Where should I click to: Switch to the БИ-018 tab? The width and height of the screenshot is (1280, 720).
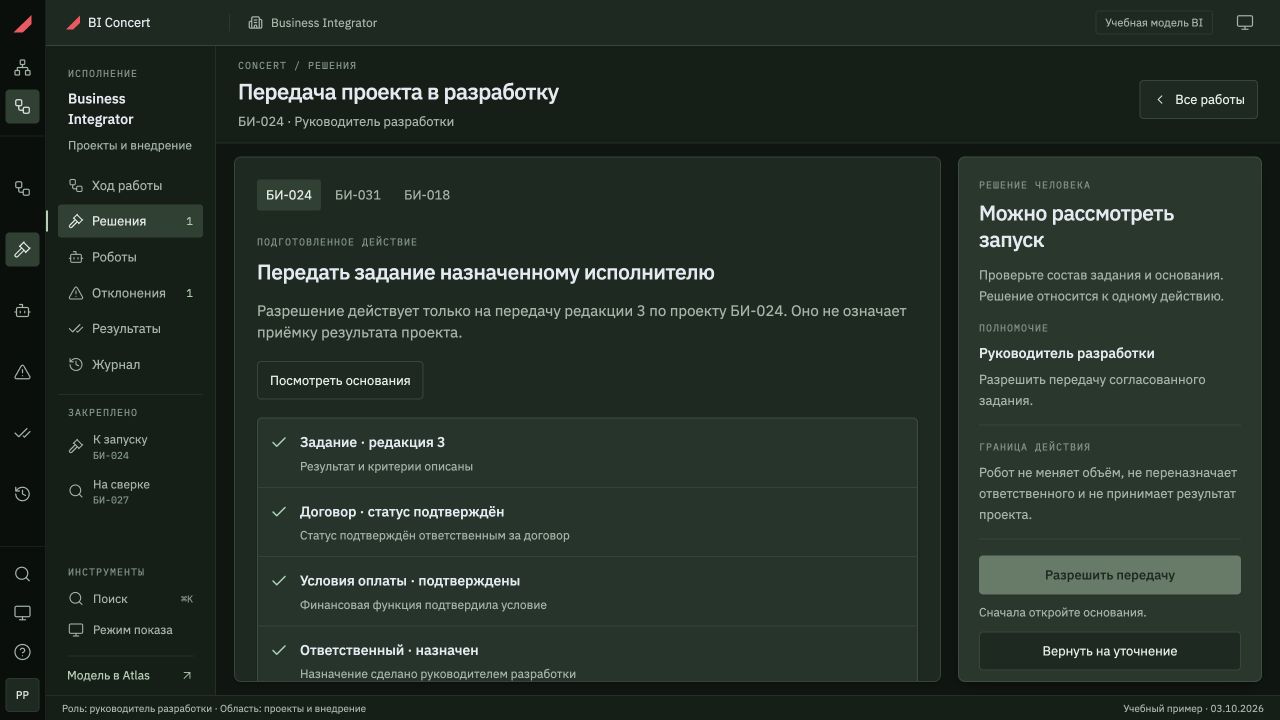click(x=427, y=195)
